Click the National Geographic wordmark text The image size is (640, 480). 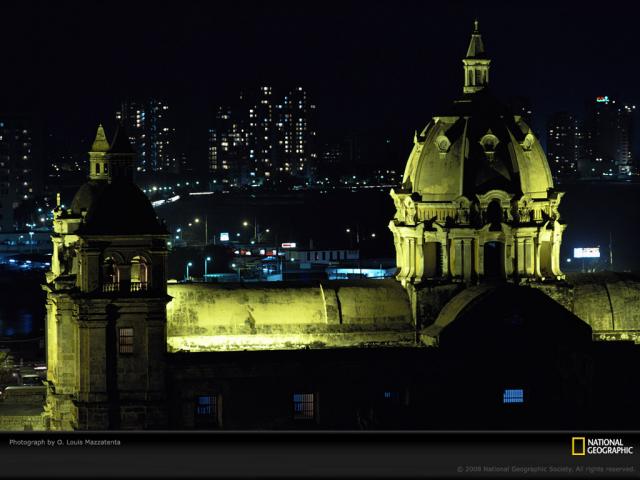610,446
